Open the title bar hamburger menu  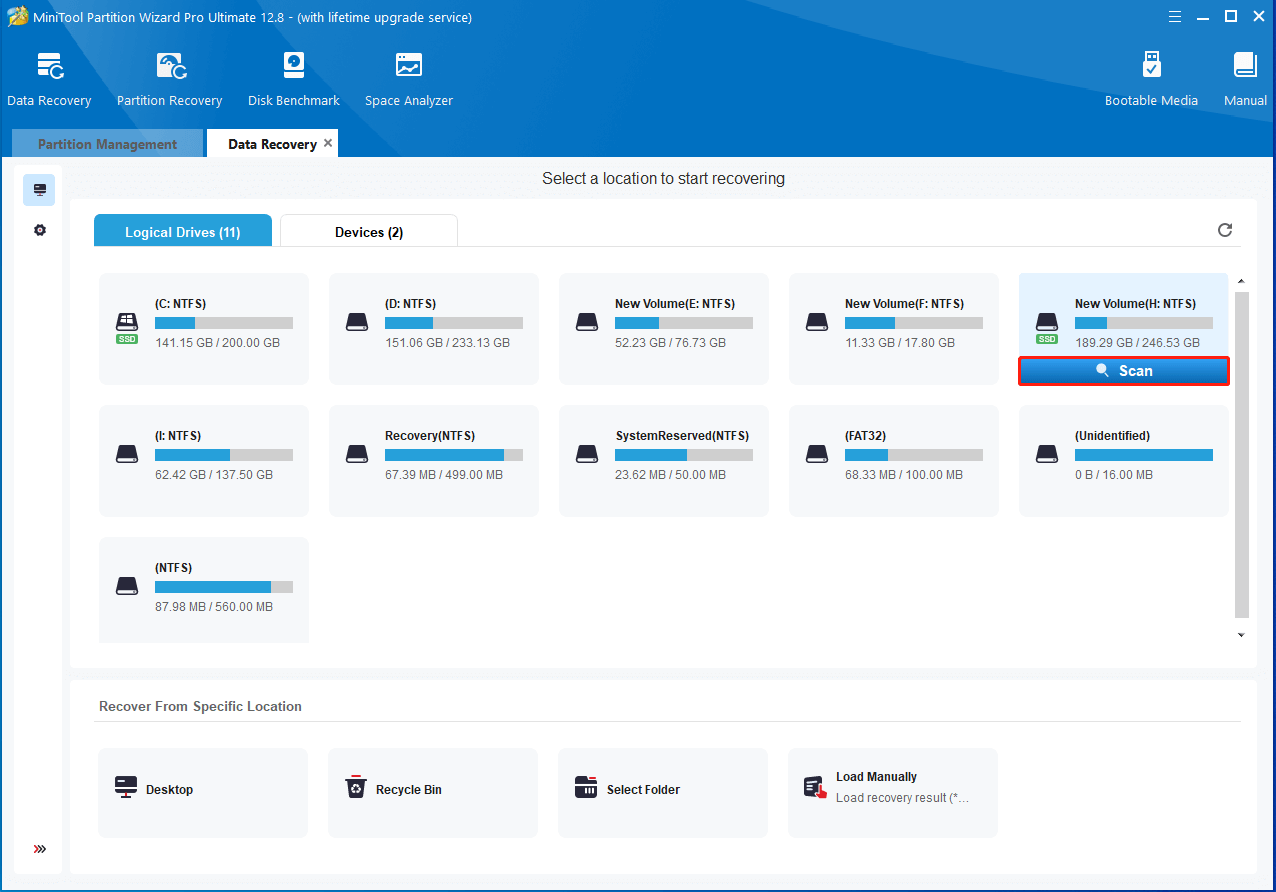pos(1176,16)
